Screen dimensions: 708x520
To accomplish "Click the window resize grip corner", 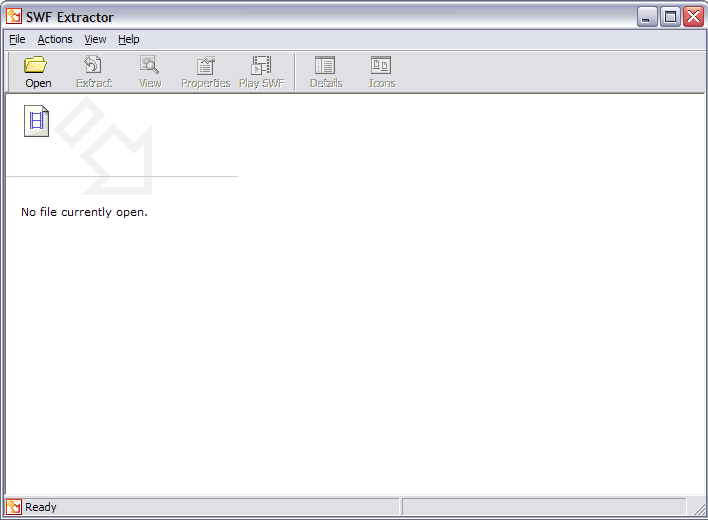I will coord(698,508).
